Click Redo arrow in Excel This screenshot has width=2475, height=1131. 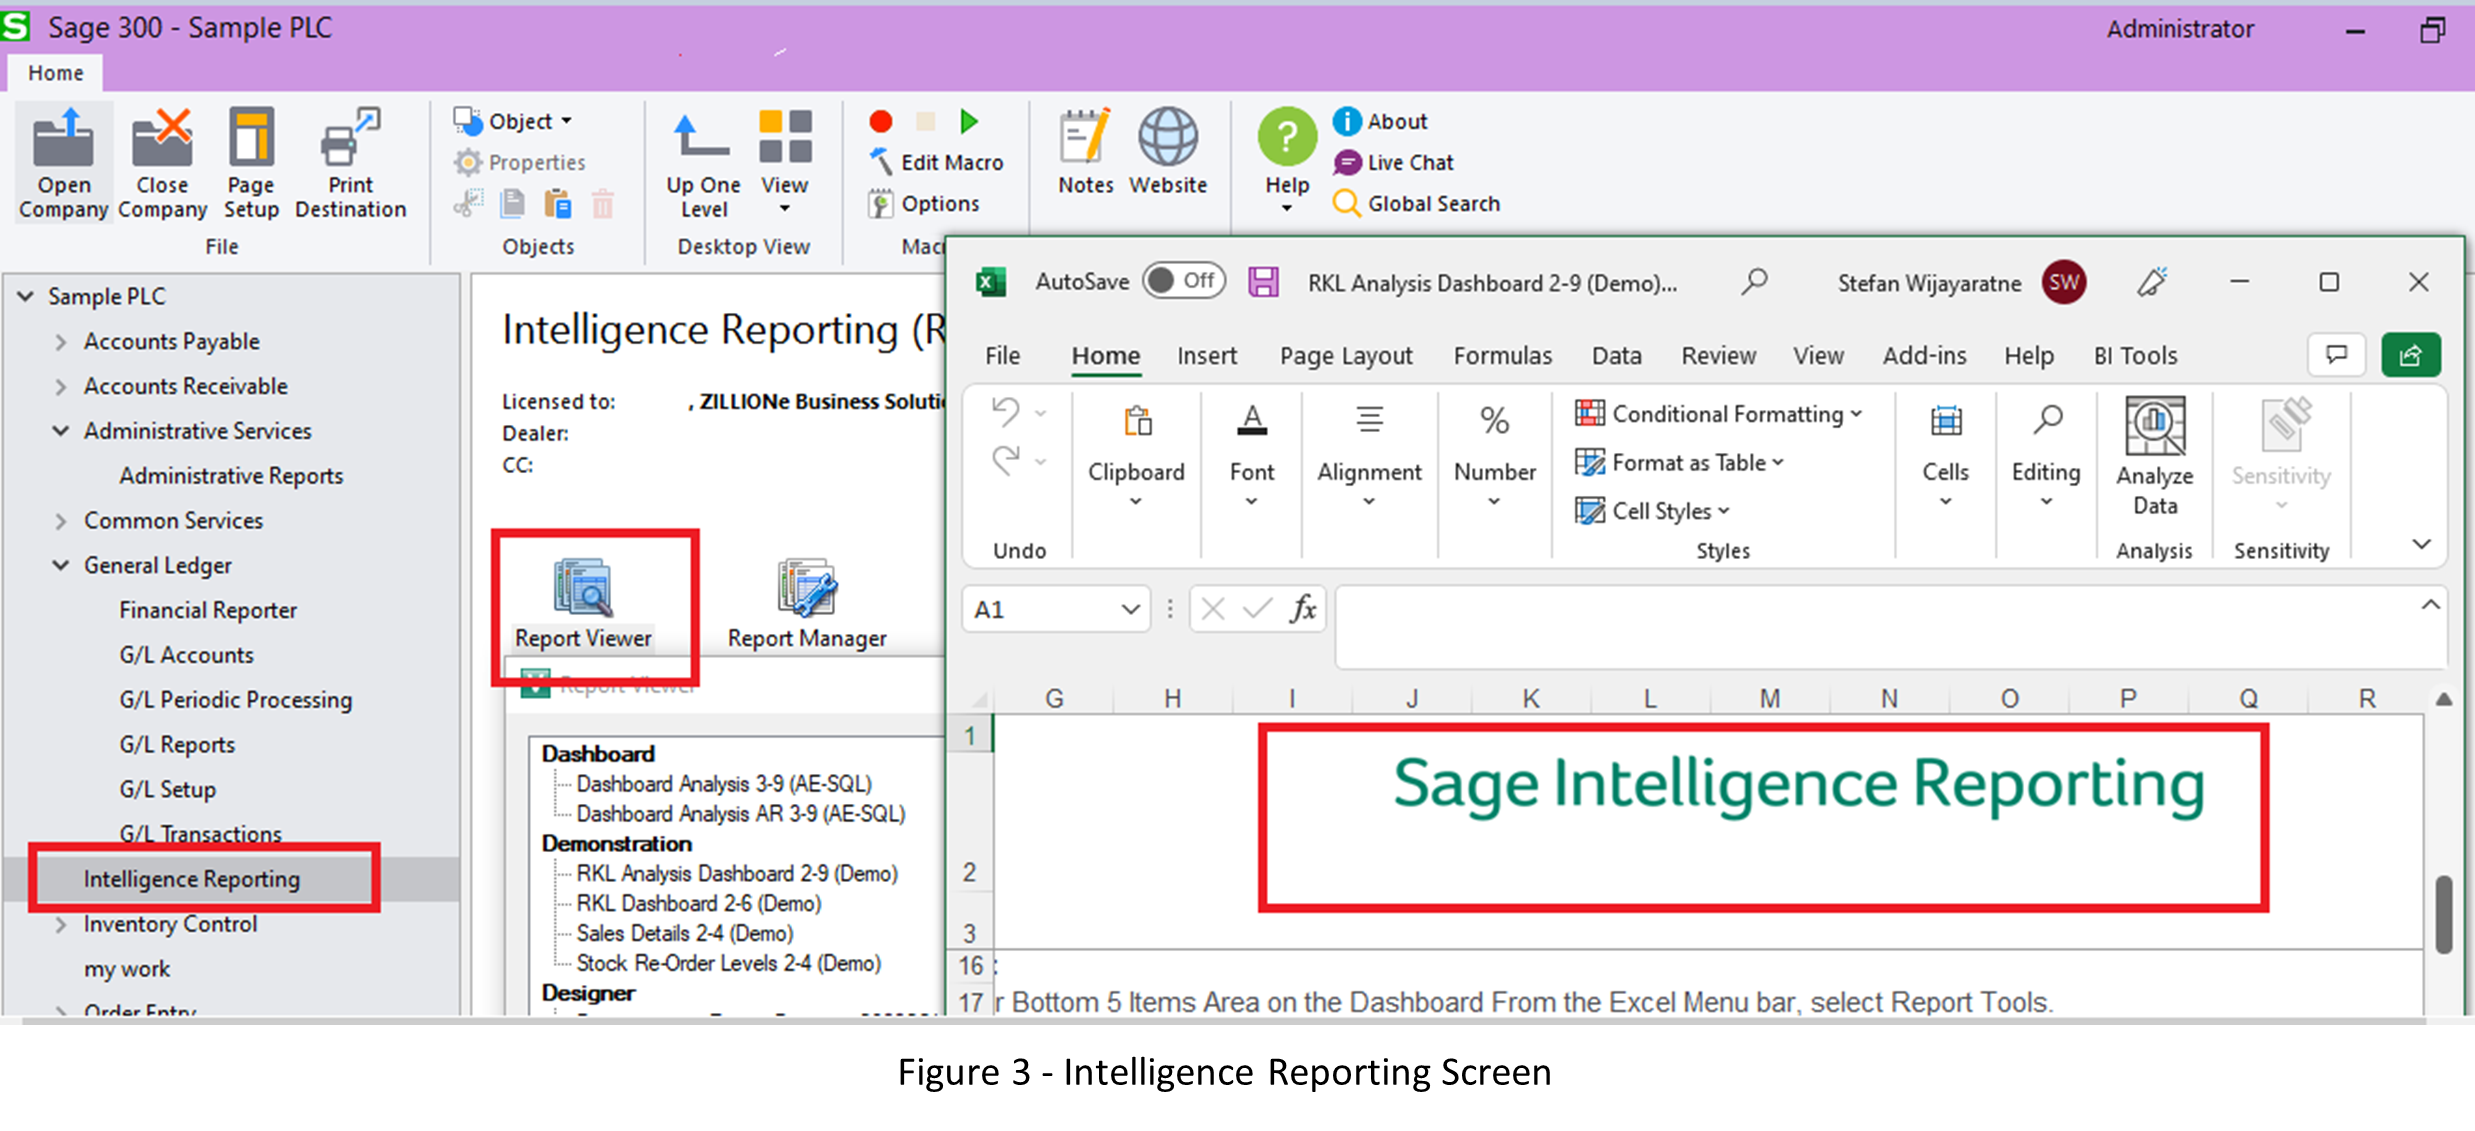tap(1005, 461)
